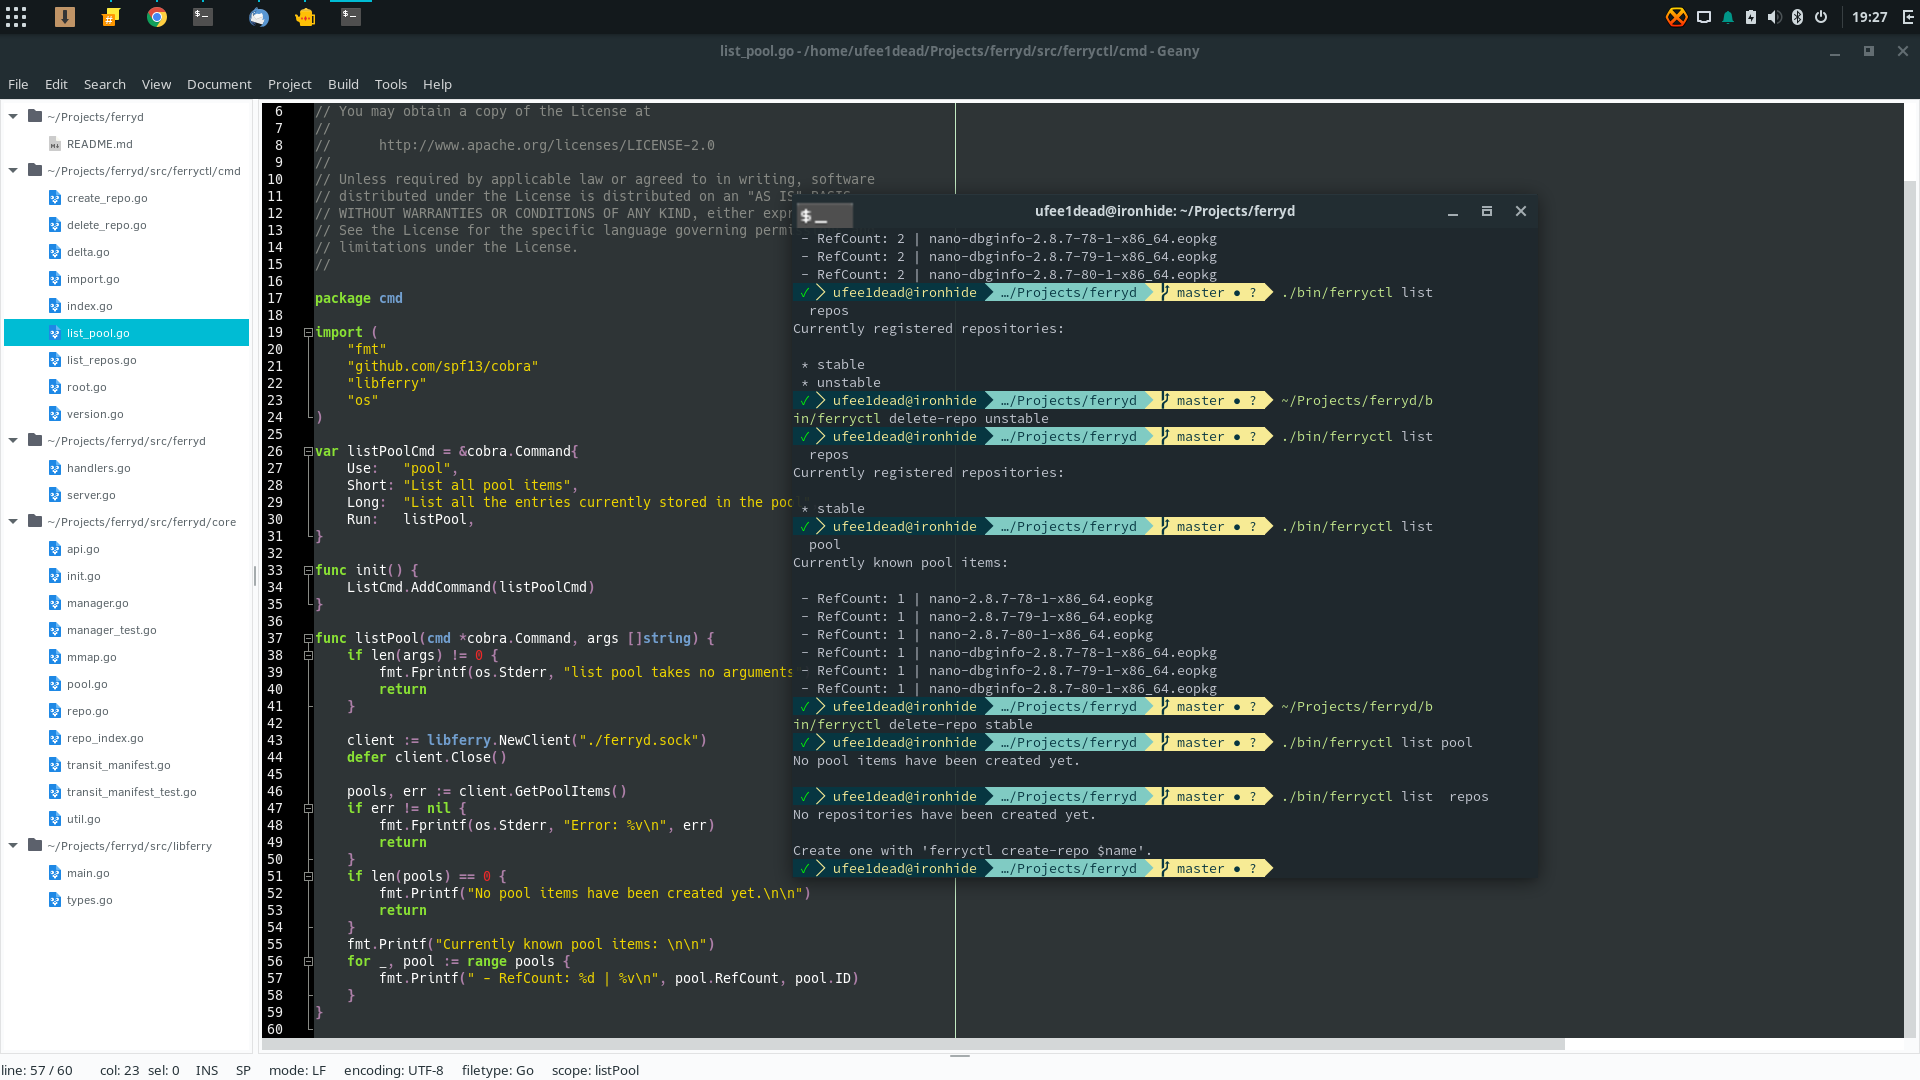Maximize the ferryd terminal window
Screen dimensions: 1920x1080
click(1486, 211)
